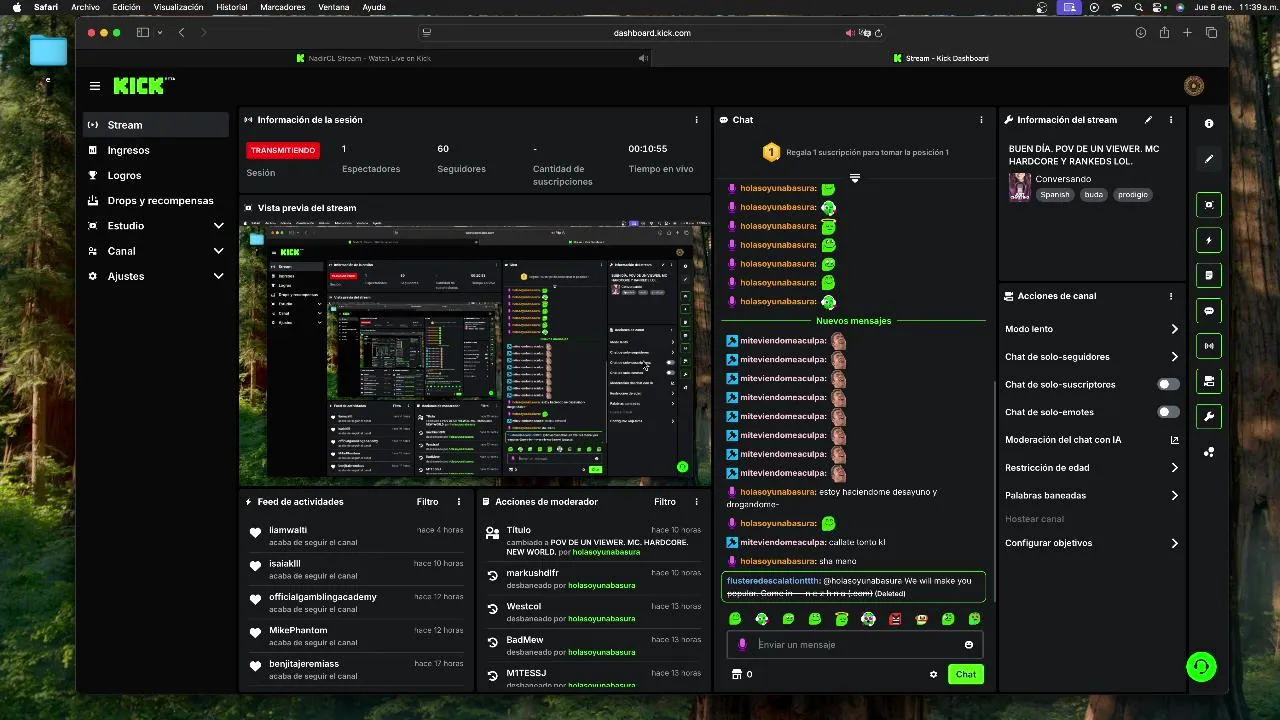Select Stream in the left sidebar
1280x720 pixels.
click(155, 125)
